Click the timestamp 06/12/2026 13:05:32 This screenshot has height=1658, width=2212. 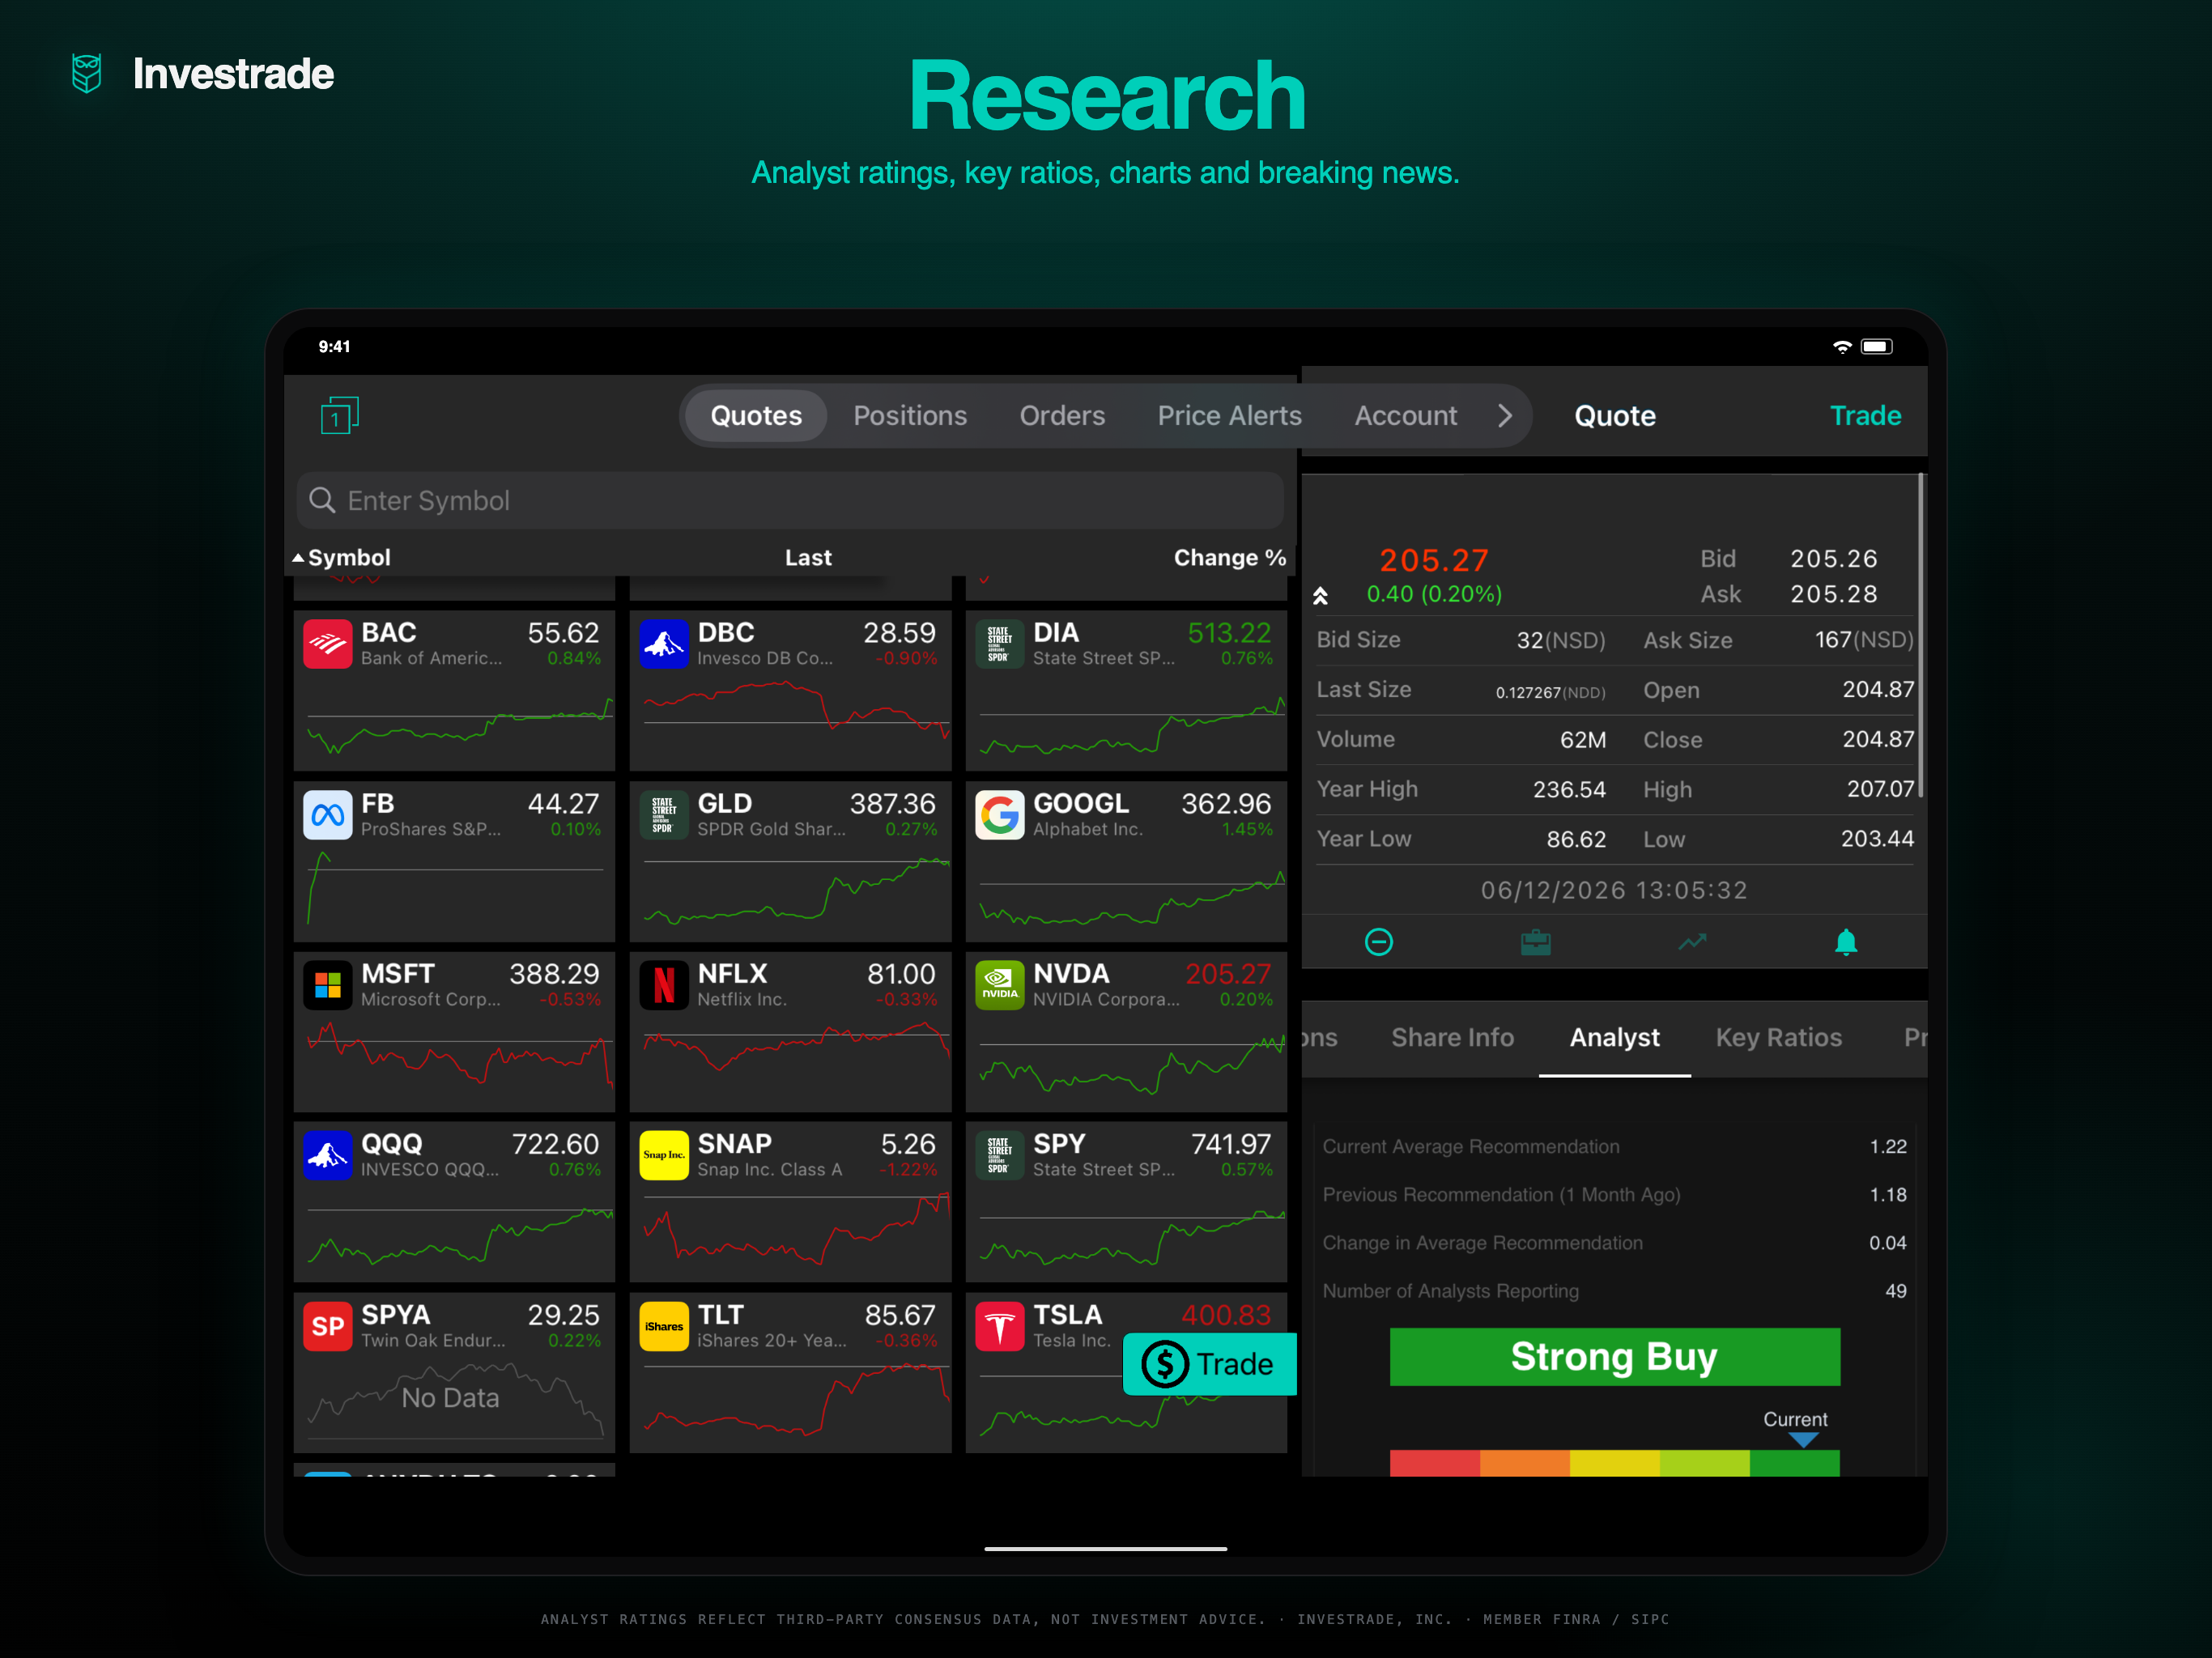pyautogui.click(x=1614, y=890)
